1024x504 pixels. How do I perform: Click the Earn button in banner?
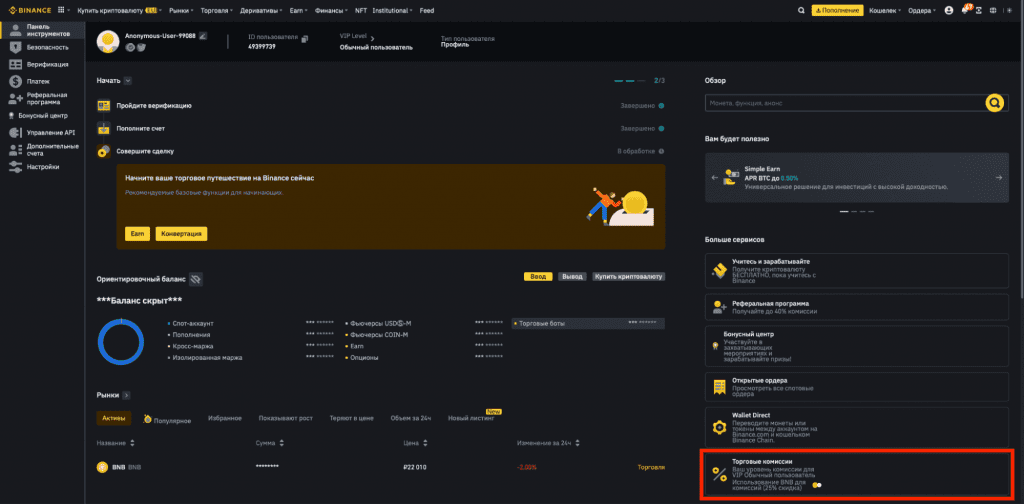[x=137, y=234]
